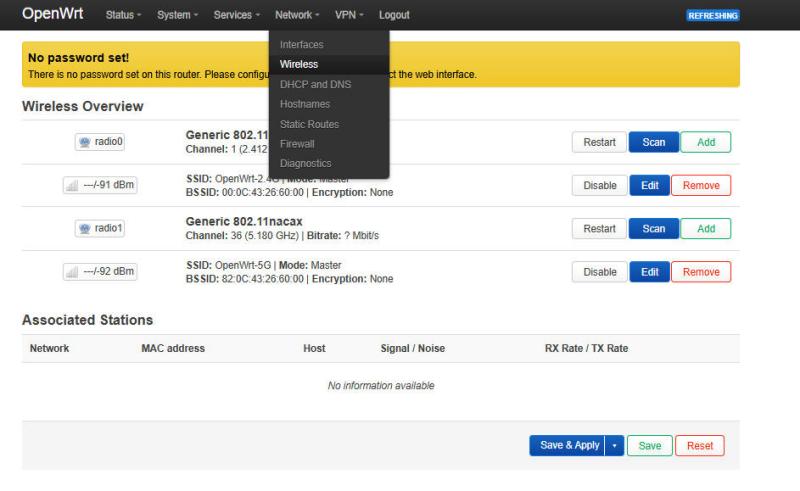800x491 pixels.
Task: Expand the Save & Apply options arrow
Action: coord(614,446)
